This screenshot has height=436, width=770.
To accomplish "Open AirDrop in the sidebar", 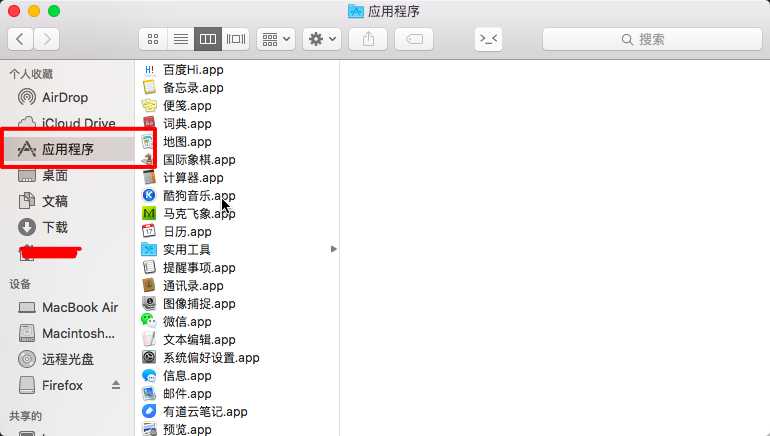I will coord(66,97).
